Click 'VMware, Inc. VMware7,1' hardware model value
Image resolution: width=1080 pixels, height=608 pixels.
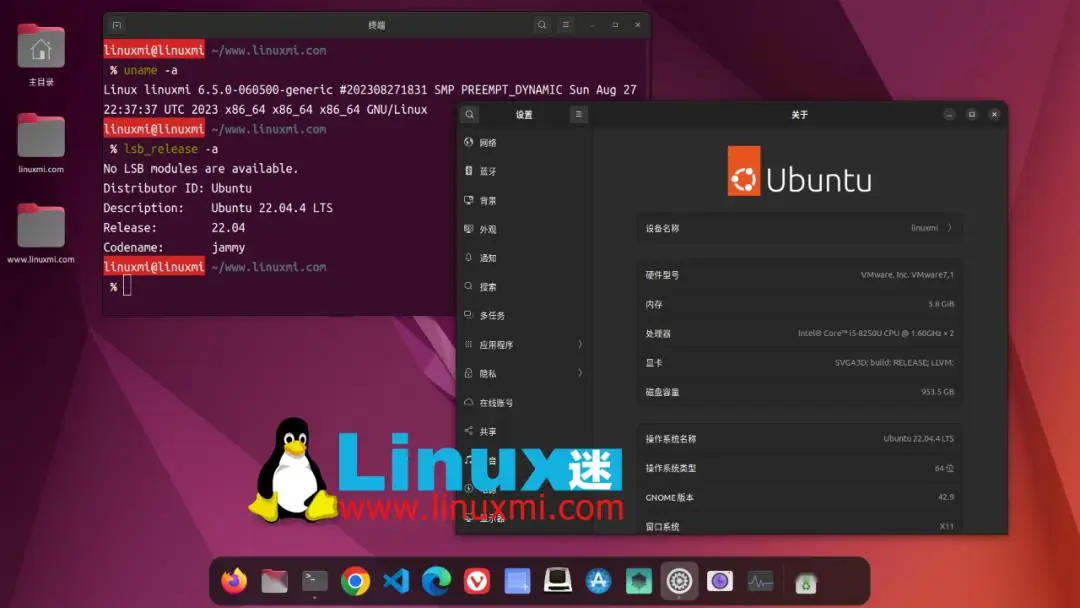click(907, 275)
